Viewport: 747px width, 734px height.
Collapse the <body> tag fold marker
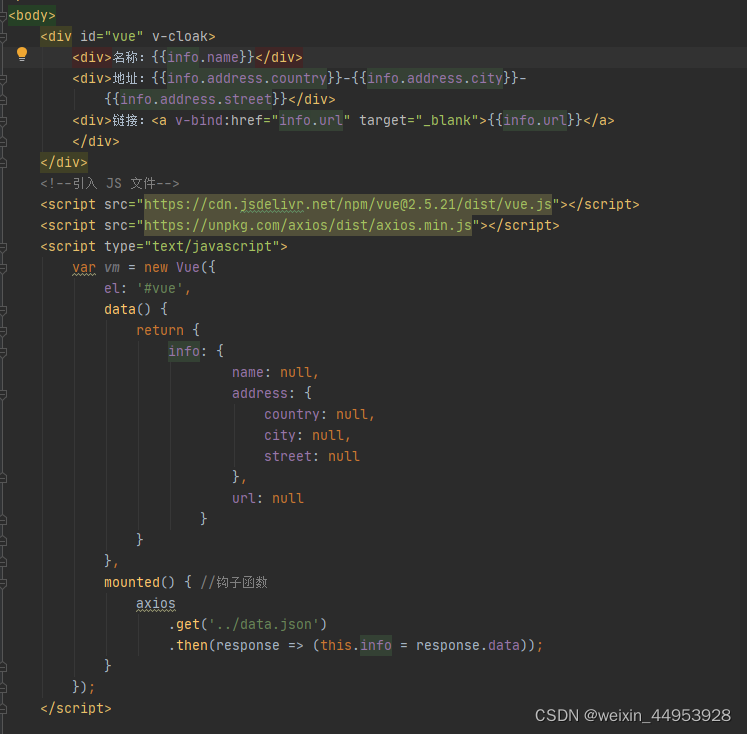click(2, 16)
